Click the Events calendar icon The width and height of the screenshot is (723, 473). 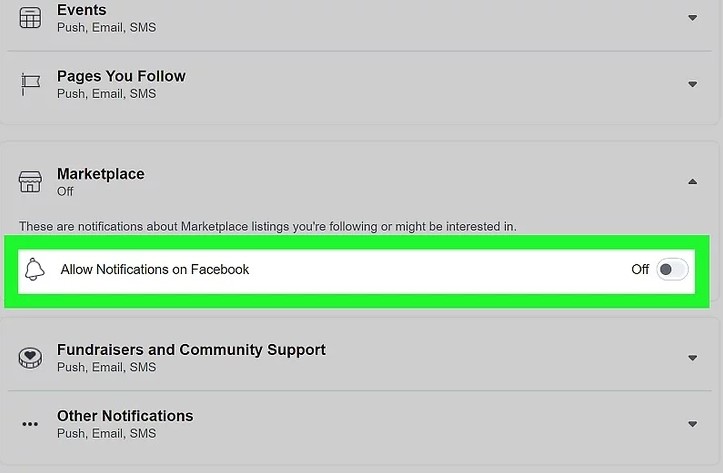click(x=30, y=18)
